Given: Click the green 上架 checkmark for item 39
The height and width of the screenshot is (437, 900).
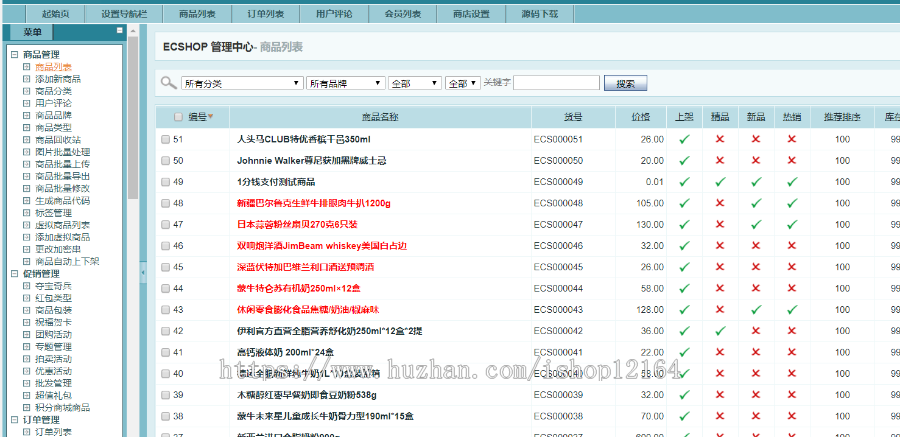Looking at the screenshot, I should [x=684, y=395].
